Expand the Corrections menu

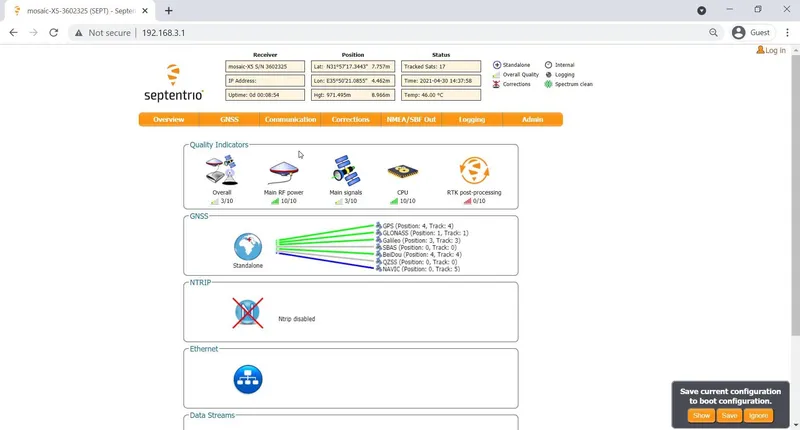(x=350, y=120)
